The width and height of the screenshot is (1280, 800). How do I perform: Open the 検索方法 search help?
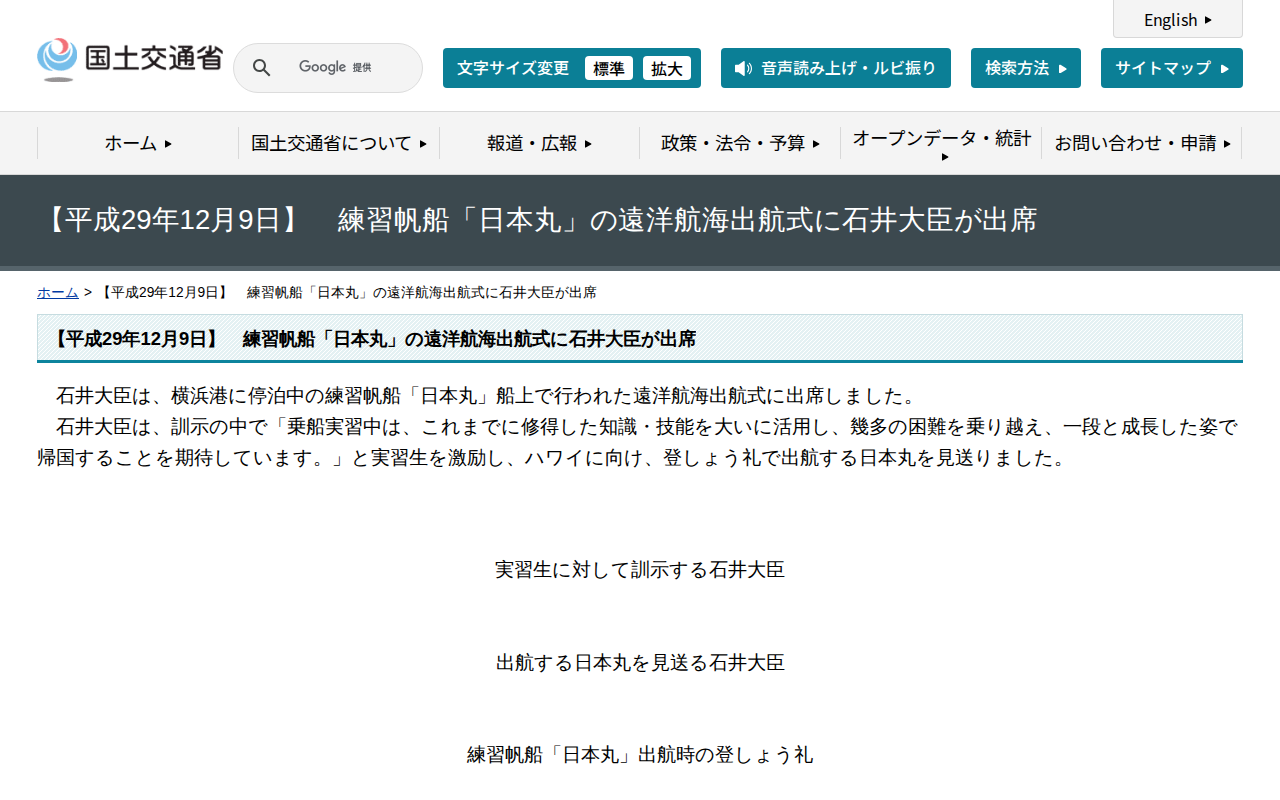1025,68
